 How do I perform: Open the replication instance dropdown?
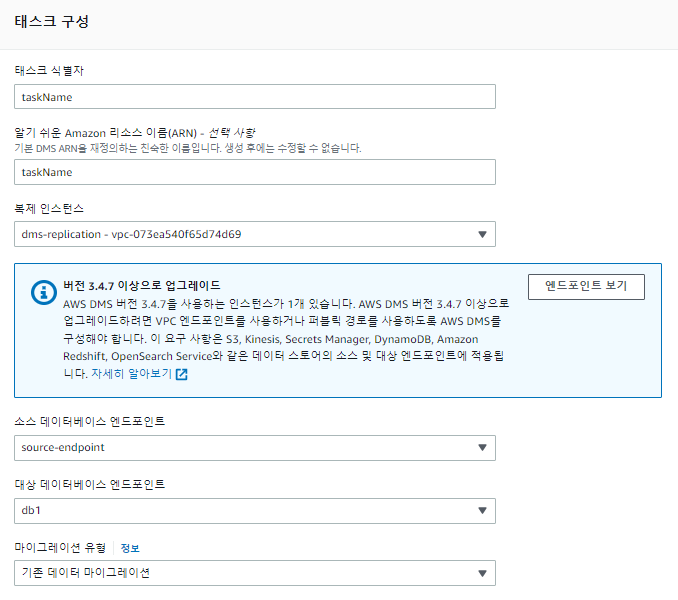pos(255,234)
